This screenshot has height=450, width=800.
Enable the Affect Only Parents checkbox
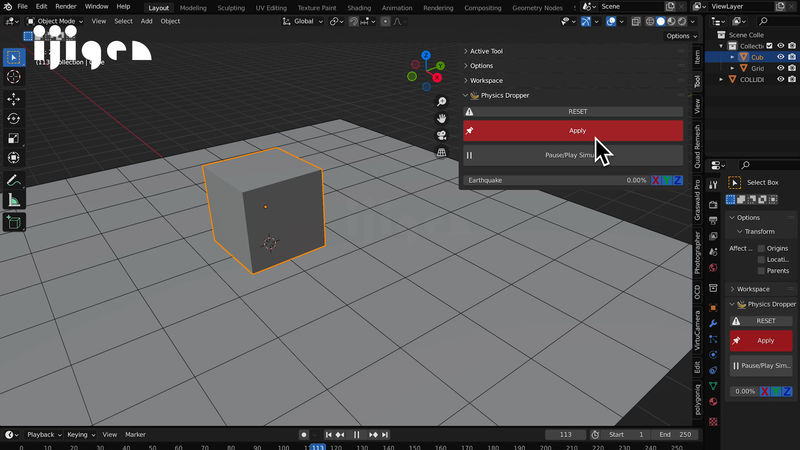tap(761, 271)
